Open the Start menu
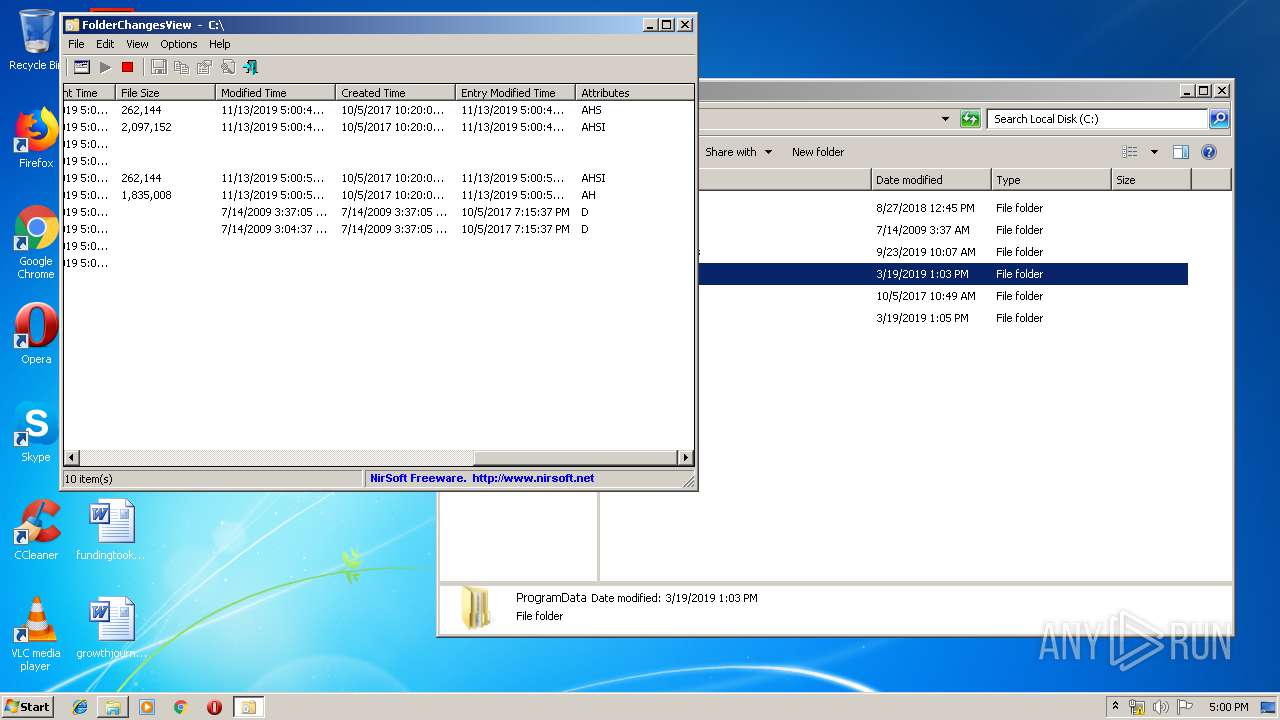The height and width of the screenshot is (720, 1280). (x=27, y=707)
